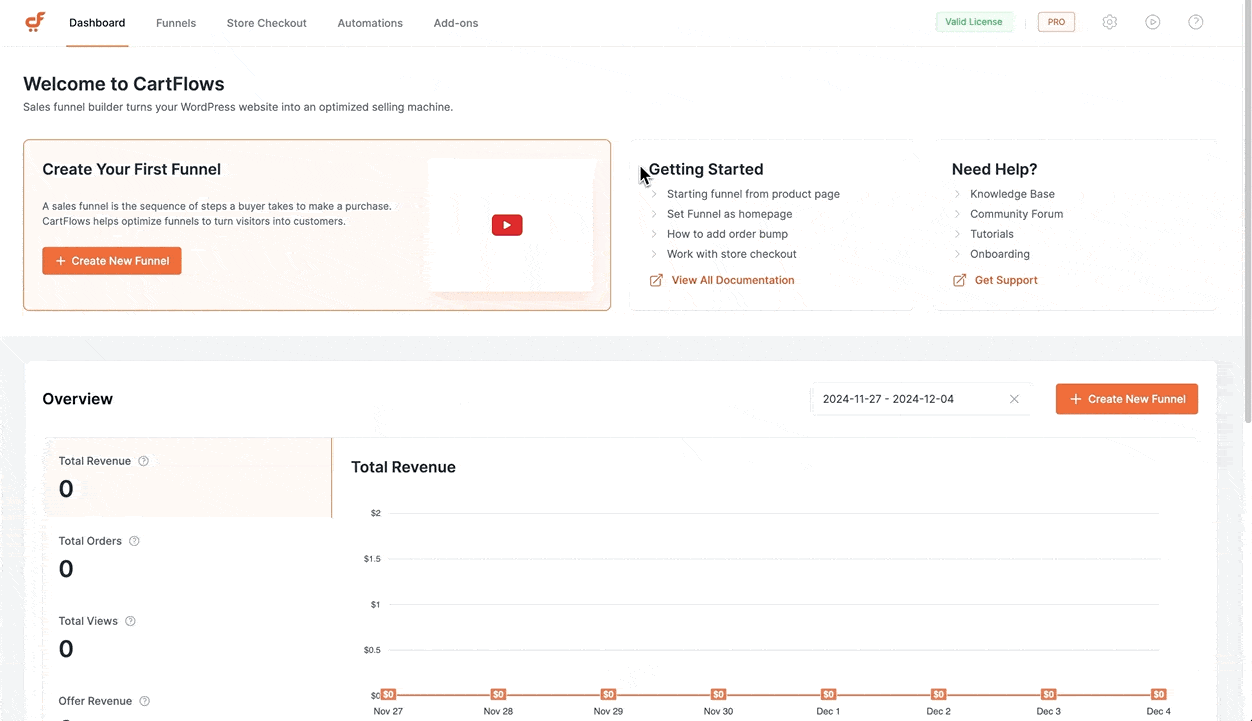Play the YouTube intro video
1252x721 pixels.
click(x=507, y=225)
